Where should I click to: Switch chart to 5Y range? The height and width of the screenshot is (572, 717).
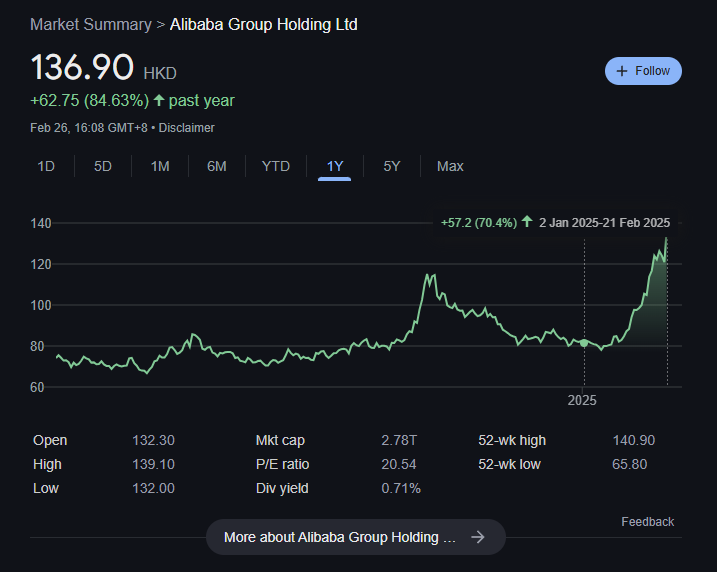(x=392, y=166)
